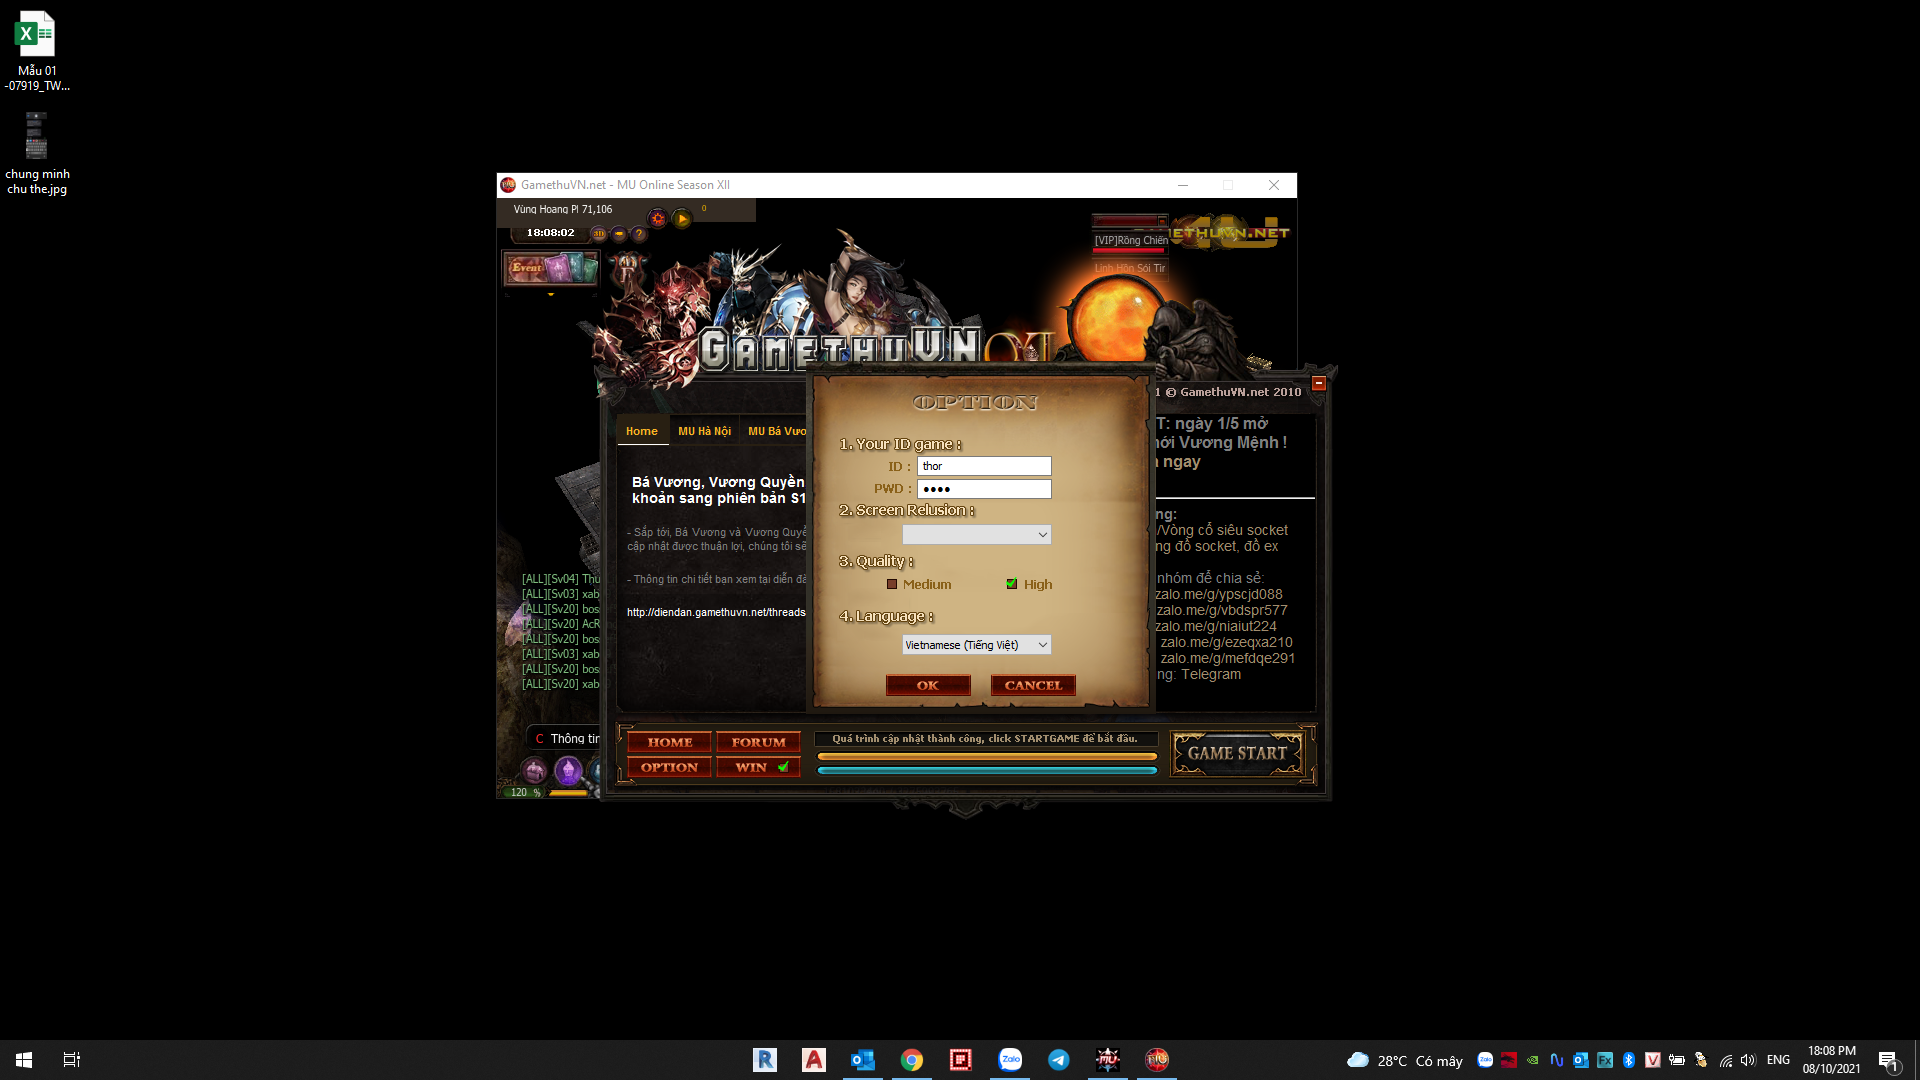Expand the Screen Resolution dropdown
The width and height of the screenshot is (1920, 1080).
coord(976,535)
